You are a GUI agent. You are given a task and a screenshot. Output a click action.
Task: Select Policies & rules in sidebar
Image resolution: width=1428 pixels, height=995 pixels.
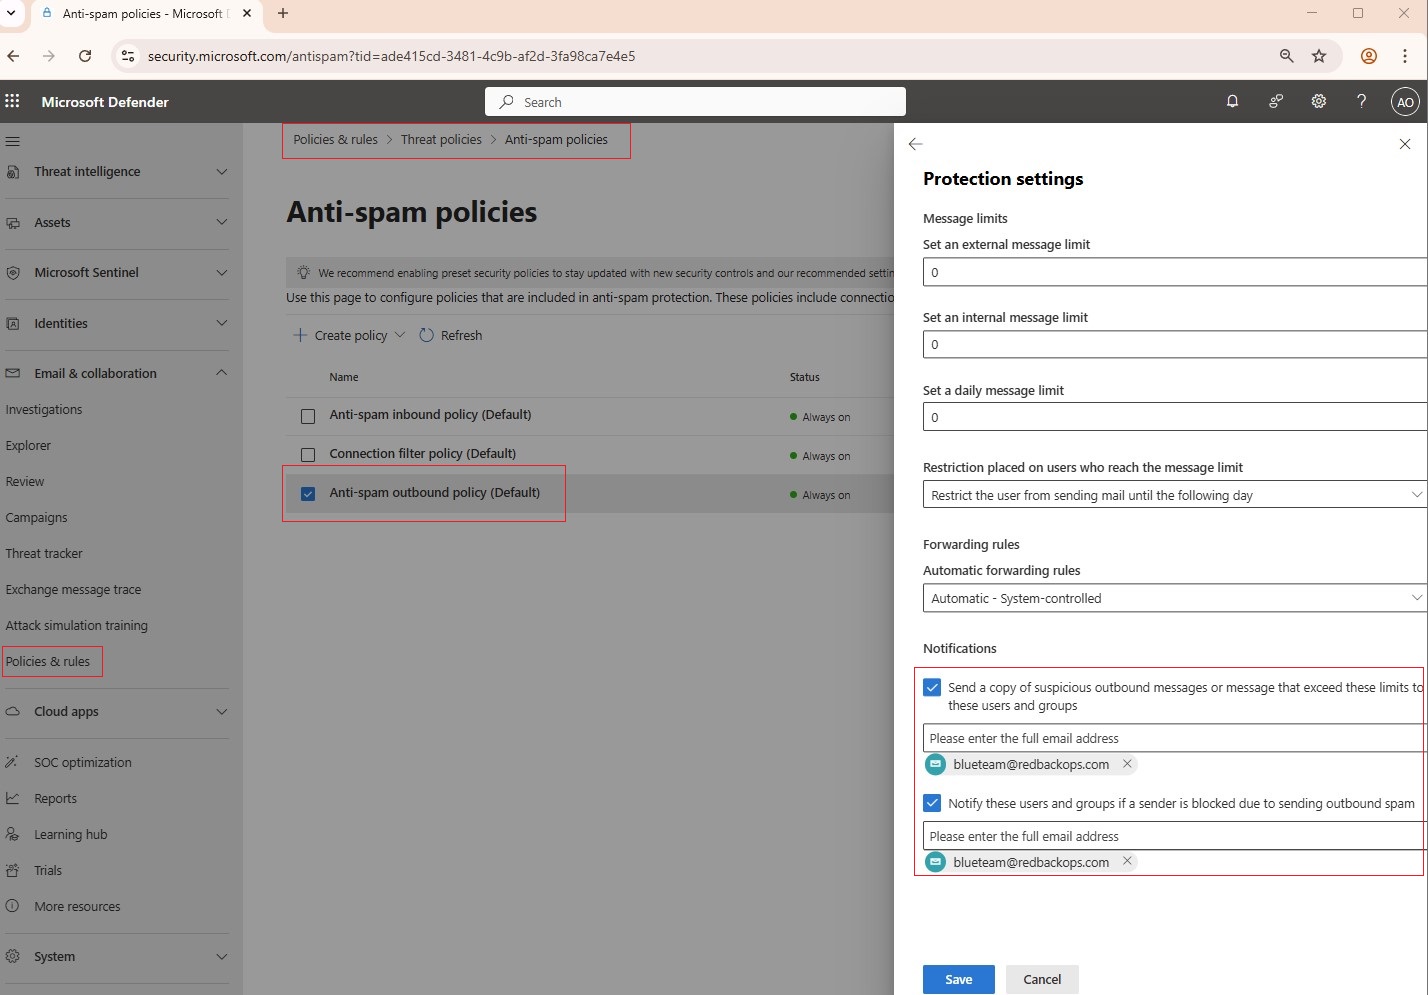coord(48,661)
